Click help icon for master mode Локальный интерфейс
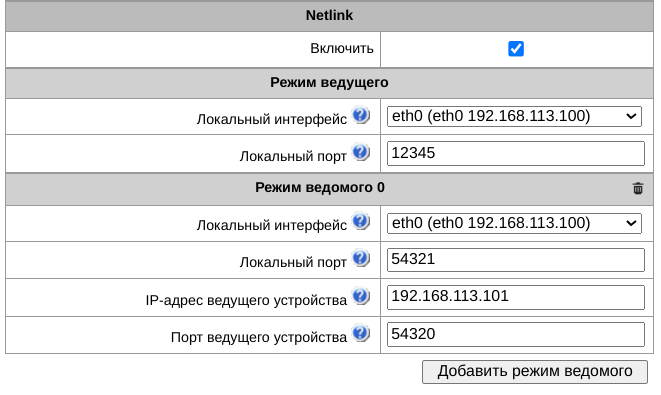The height and width of the screenshot is (395, 661). point(361,115)
